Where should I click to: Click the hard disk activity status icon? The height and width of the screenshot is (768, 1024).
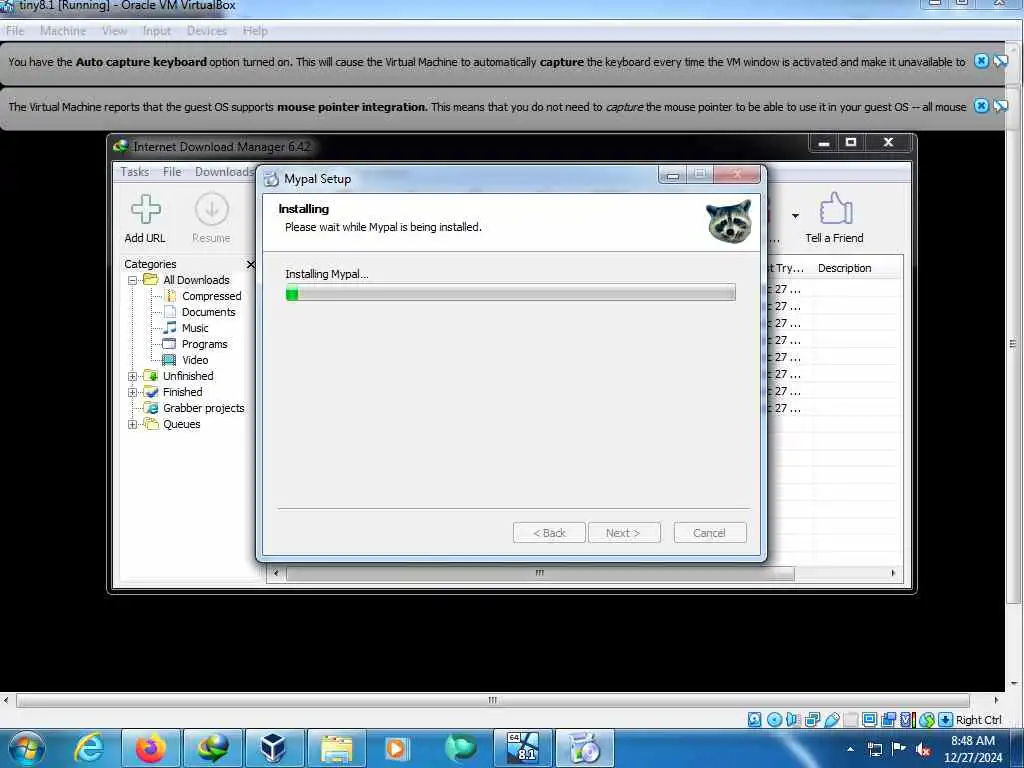coord(754,720)
